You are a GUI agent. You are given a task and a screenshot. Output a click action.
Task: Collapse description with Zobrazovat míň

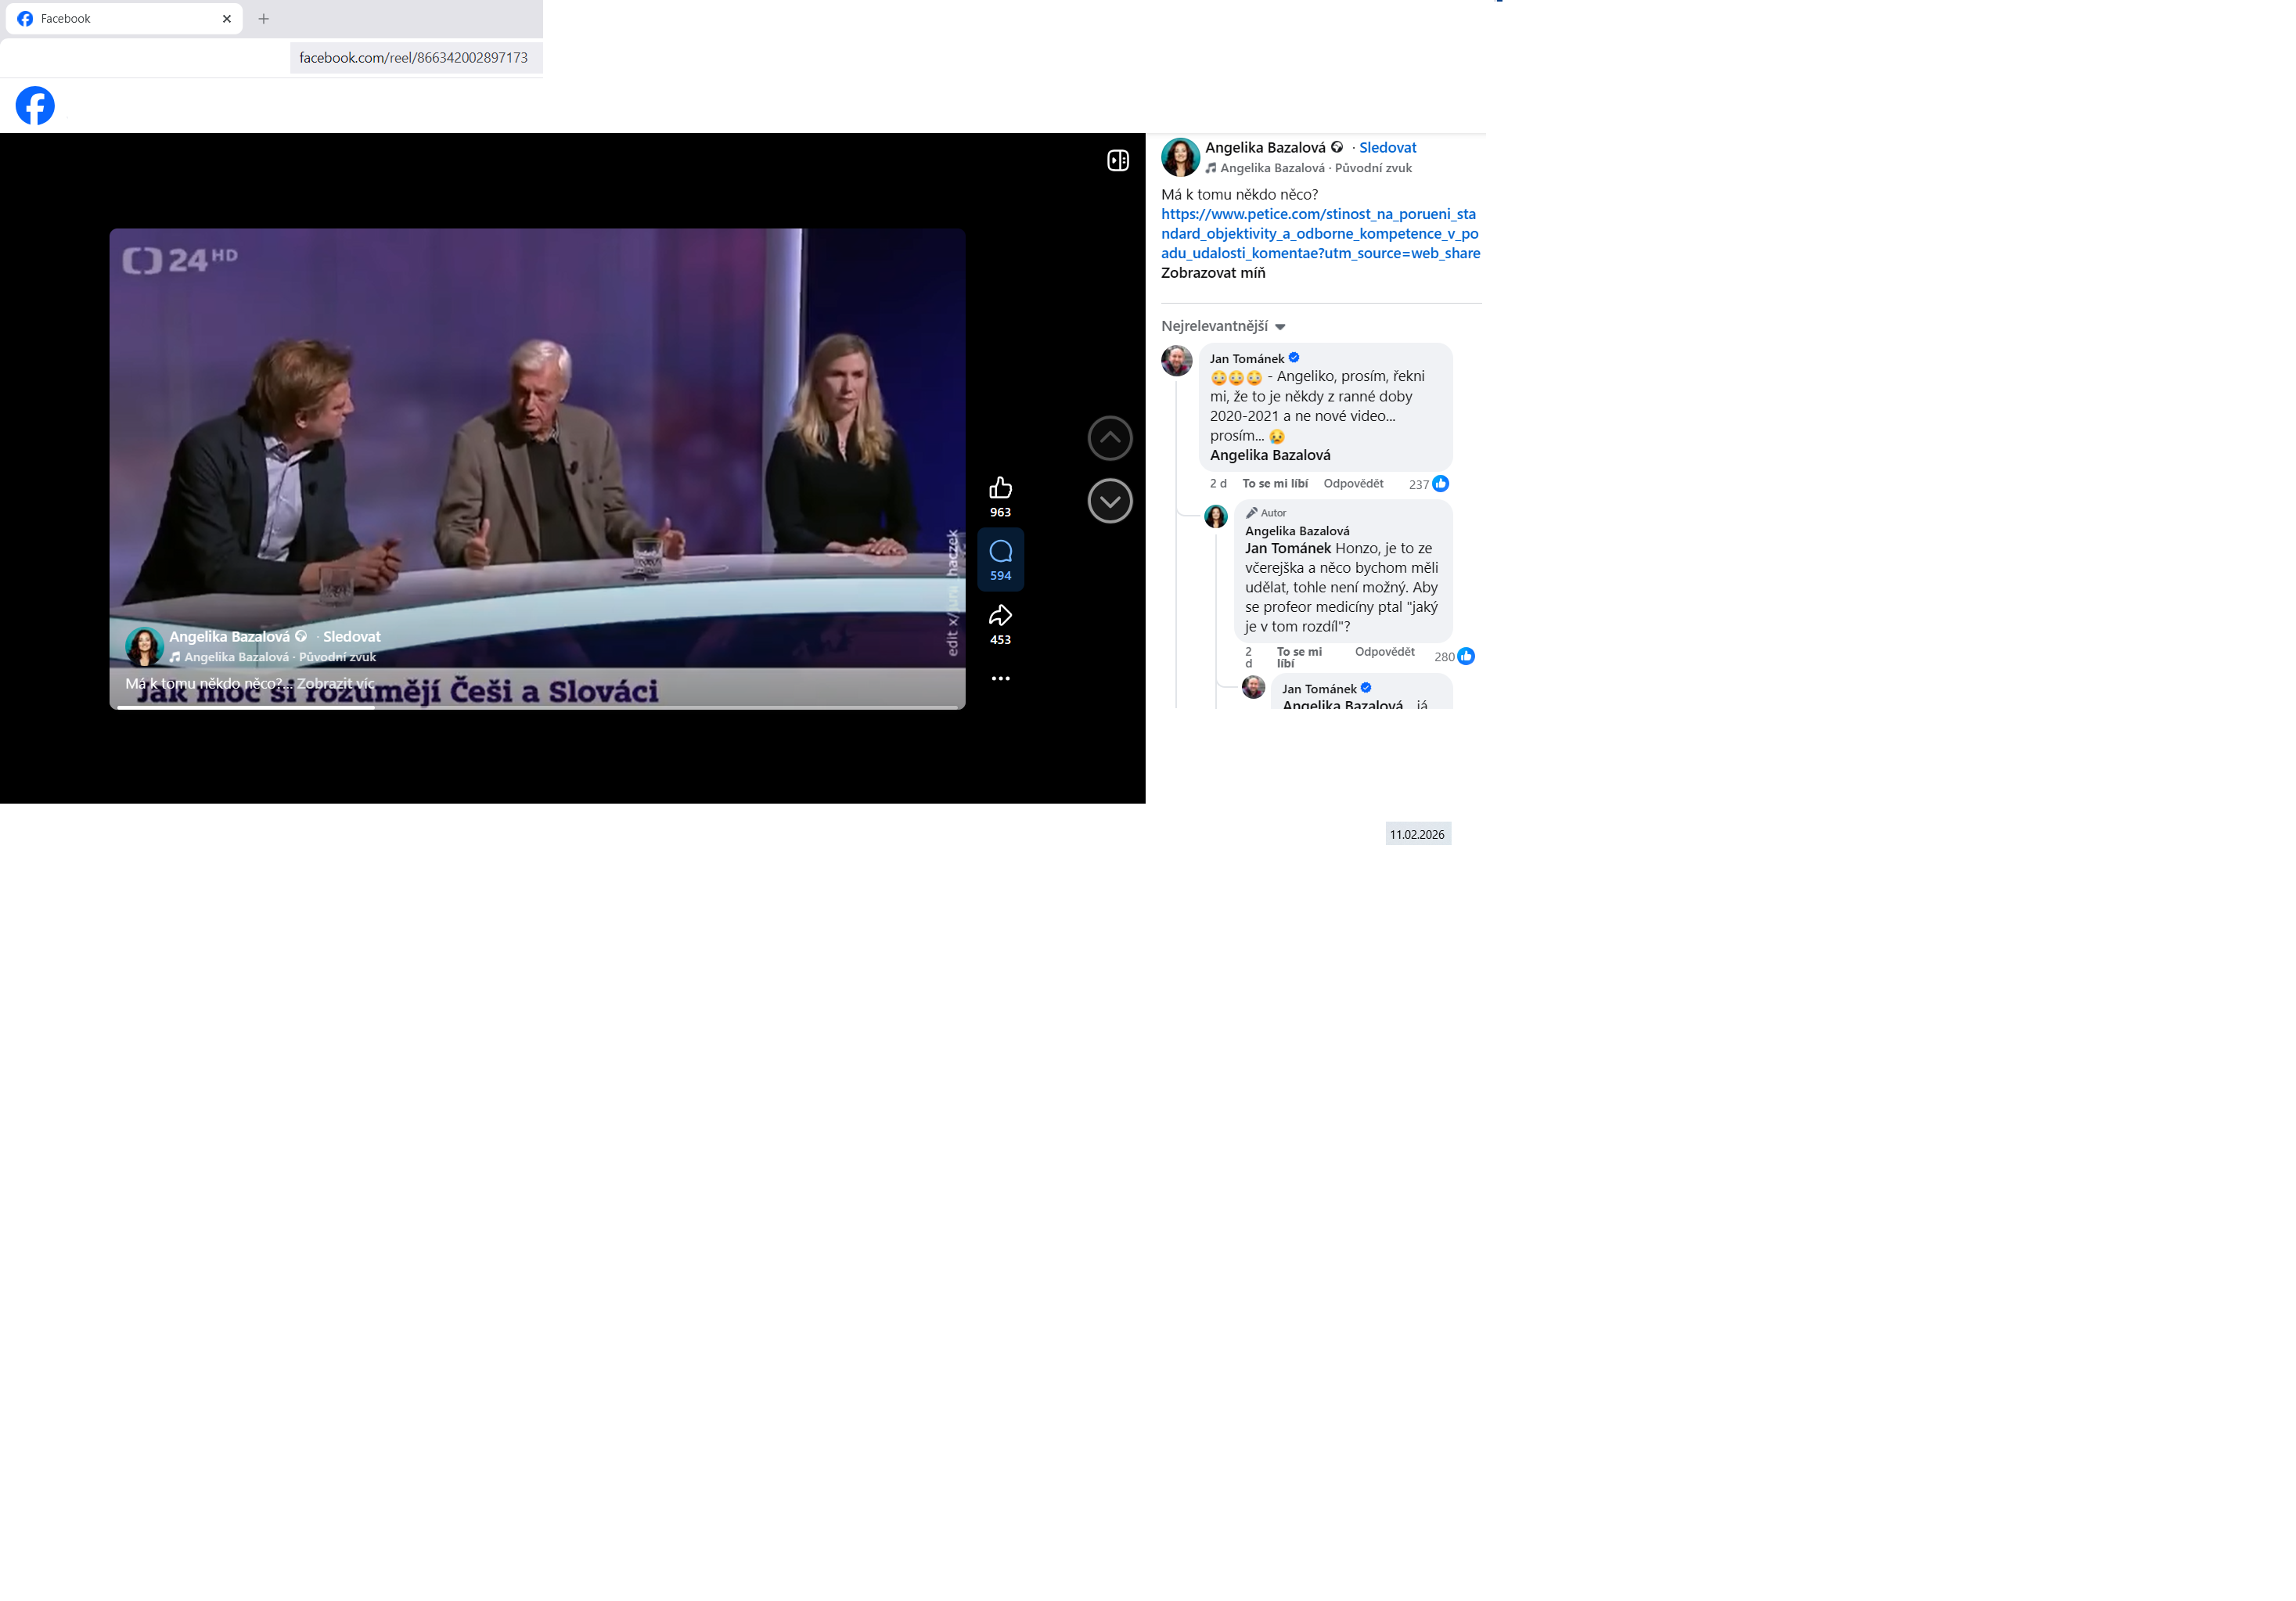[1213, 273]
